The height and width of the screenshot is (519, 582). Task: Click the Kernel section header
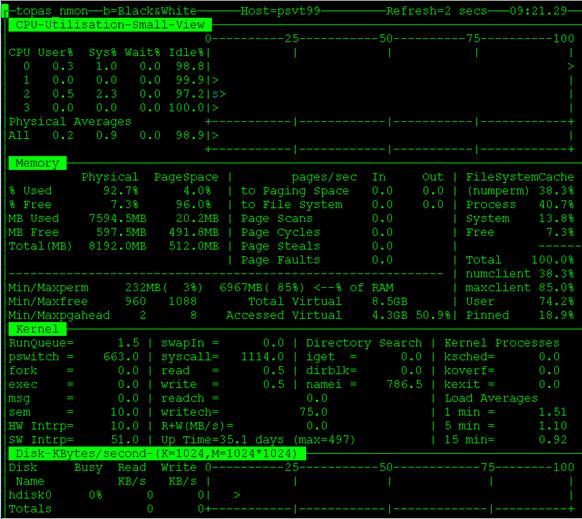[37, 329]
